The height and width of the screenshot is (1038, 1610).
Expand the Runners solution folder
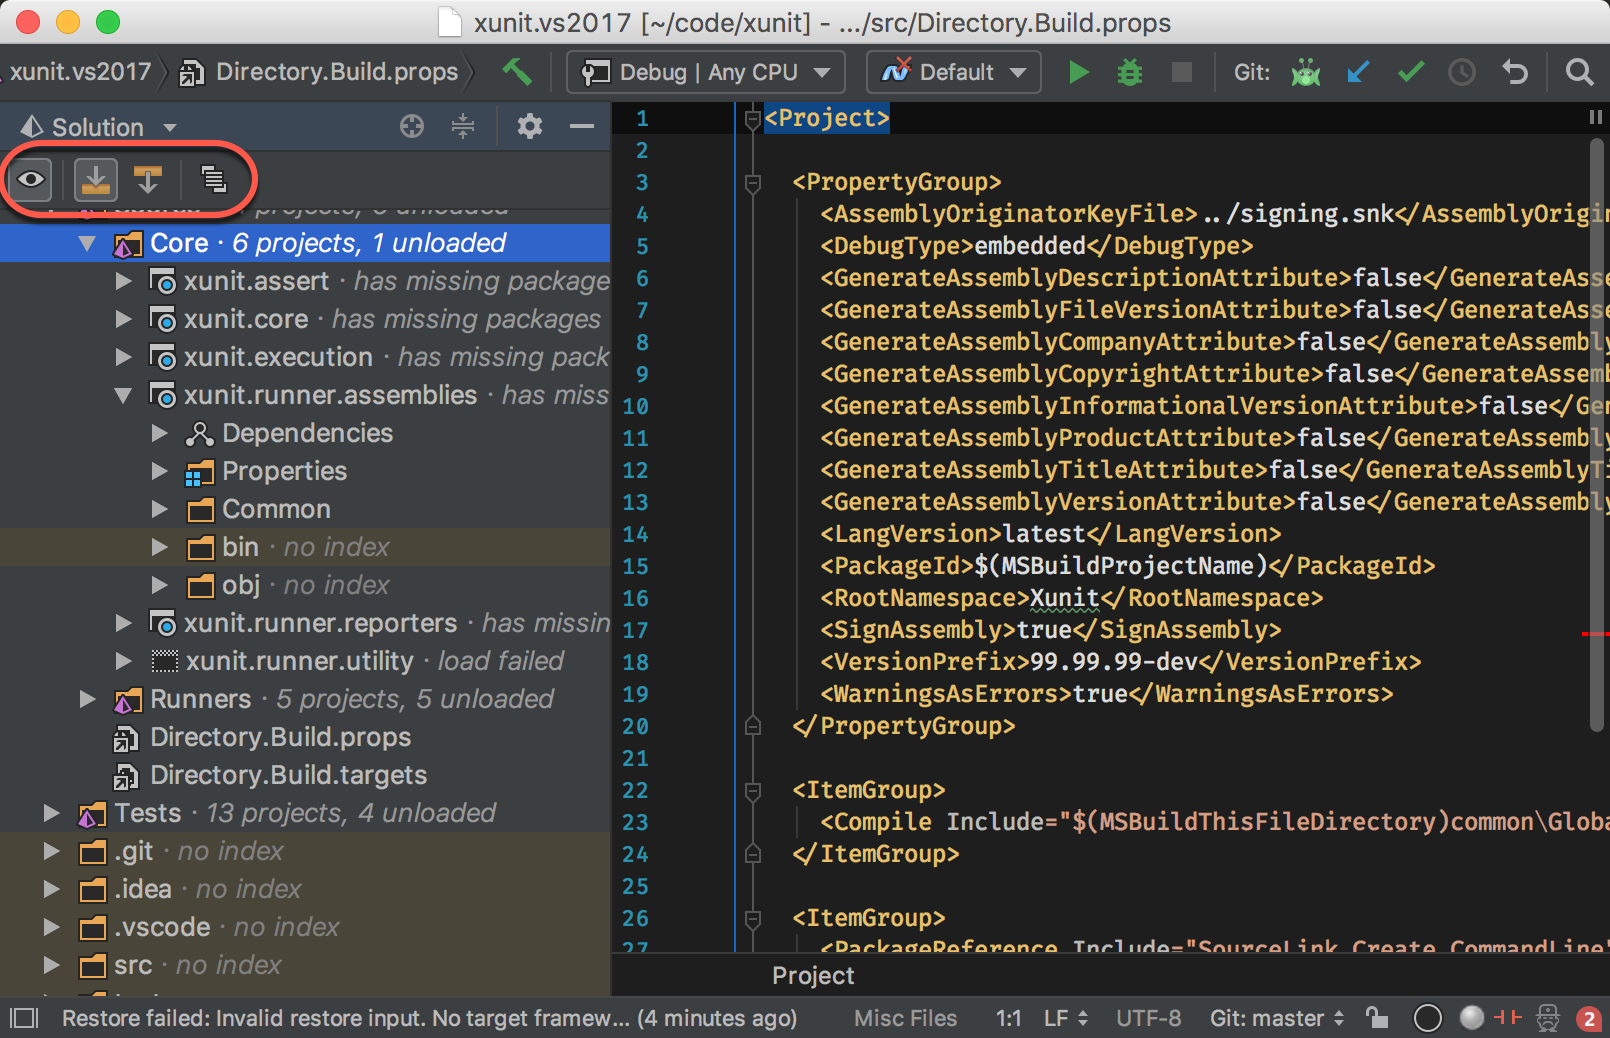[x=87, y=699]
